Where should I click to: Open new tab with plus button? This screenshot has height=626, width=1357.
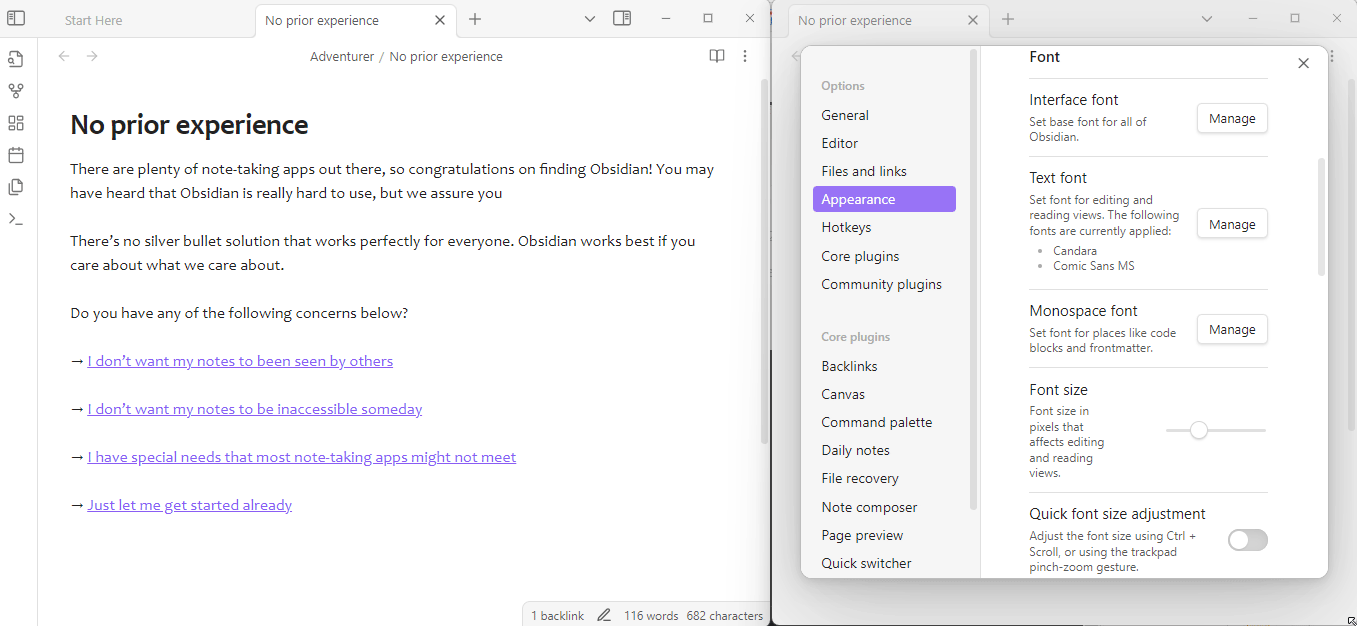pos(475,19)
